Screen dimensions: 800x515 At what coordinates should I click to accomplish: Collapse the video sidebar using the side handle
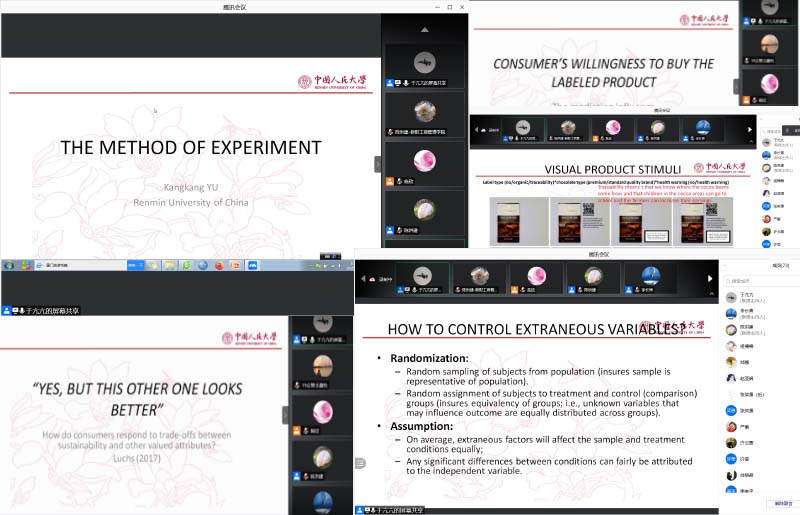(378, 163)
